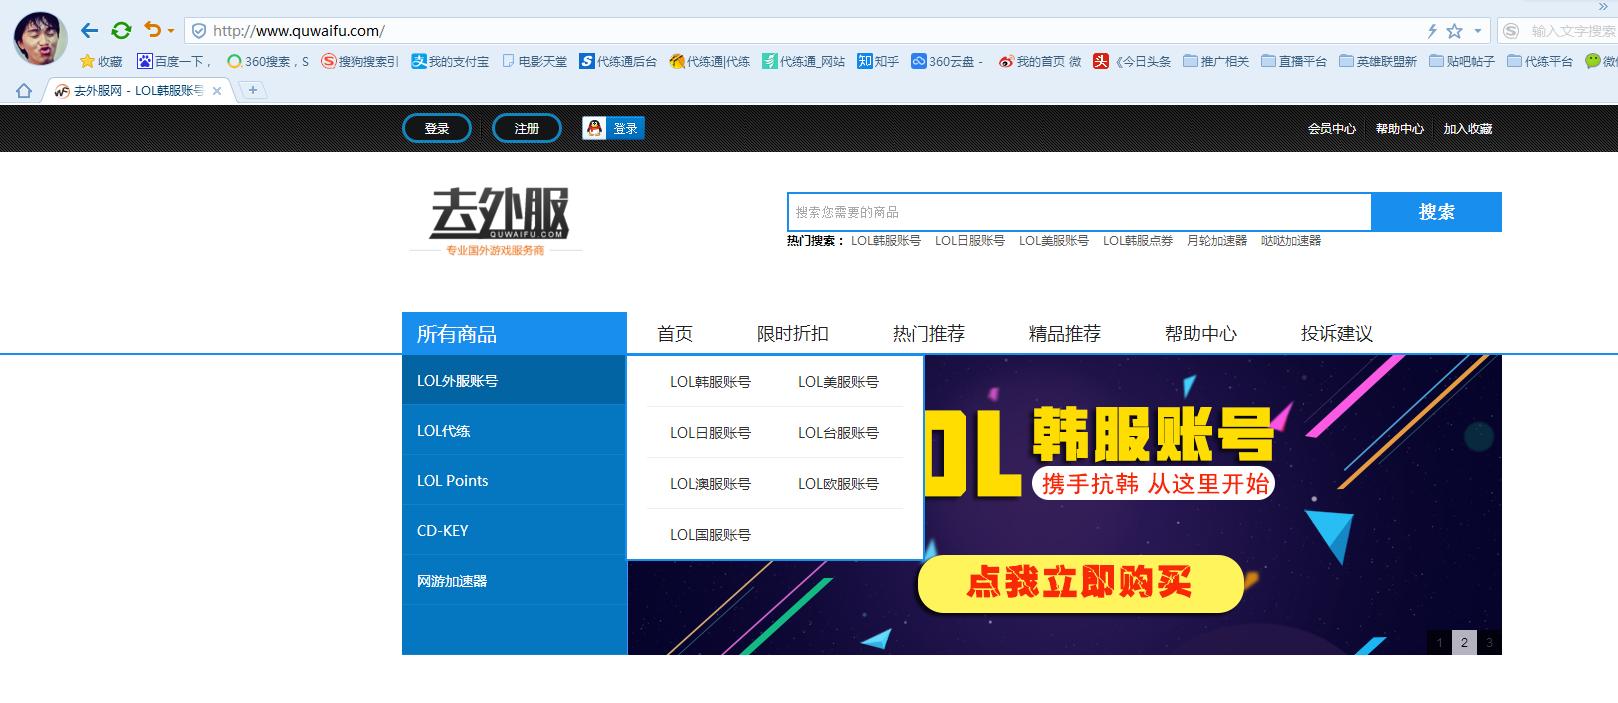Click the product search input field

tap(1078, 212)
